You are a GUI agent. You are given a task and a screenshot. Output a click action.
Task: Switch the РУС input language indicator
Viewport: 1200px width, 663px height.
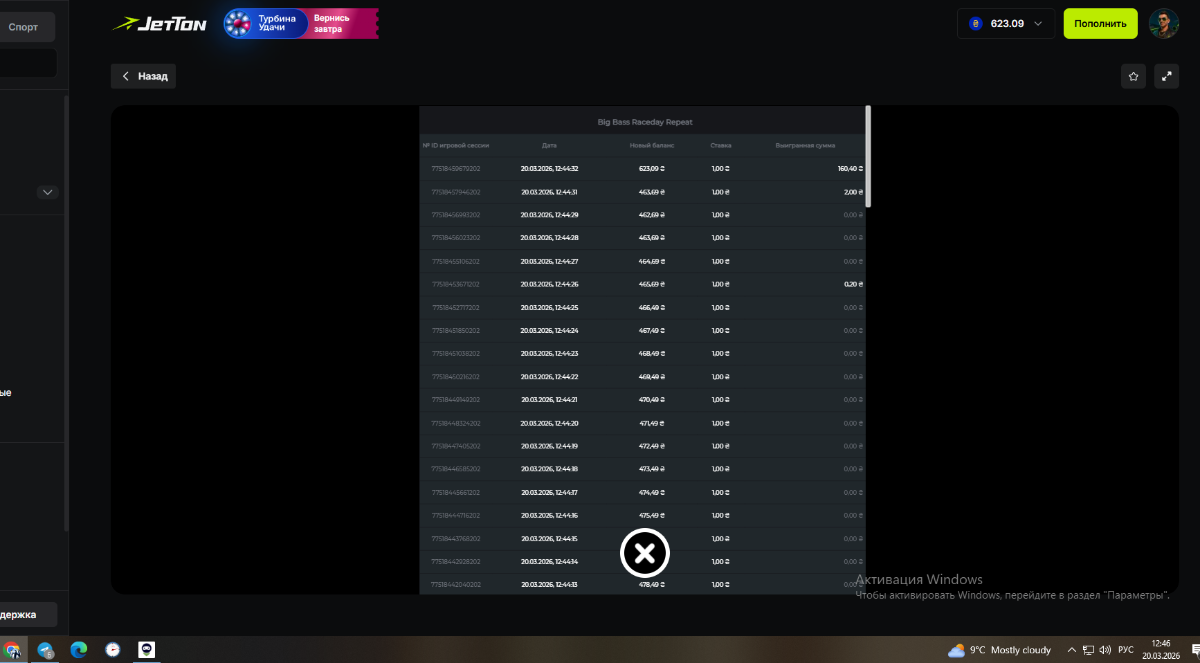[1125, 650]
